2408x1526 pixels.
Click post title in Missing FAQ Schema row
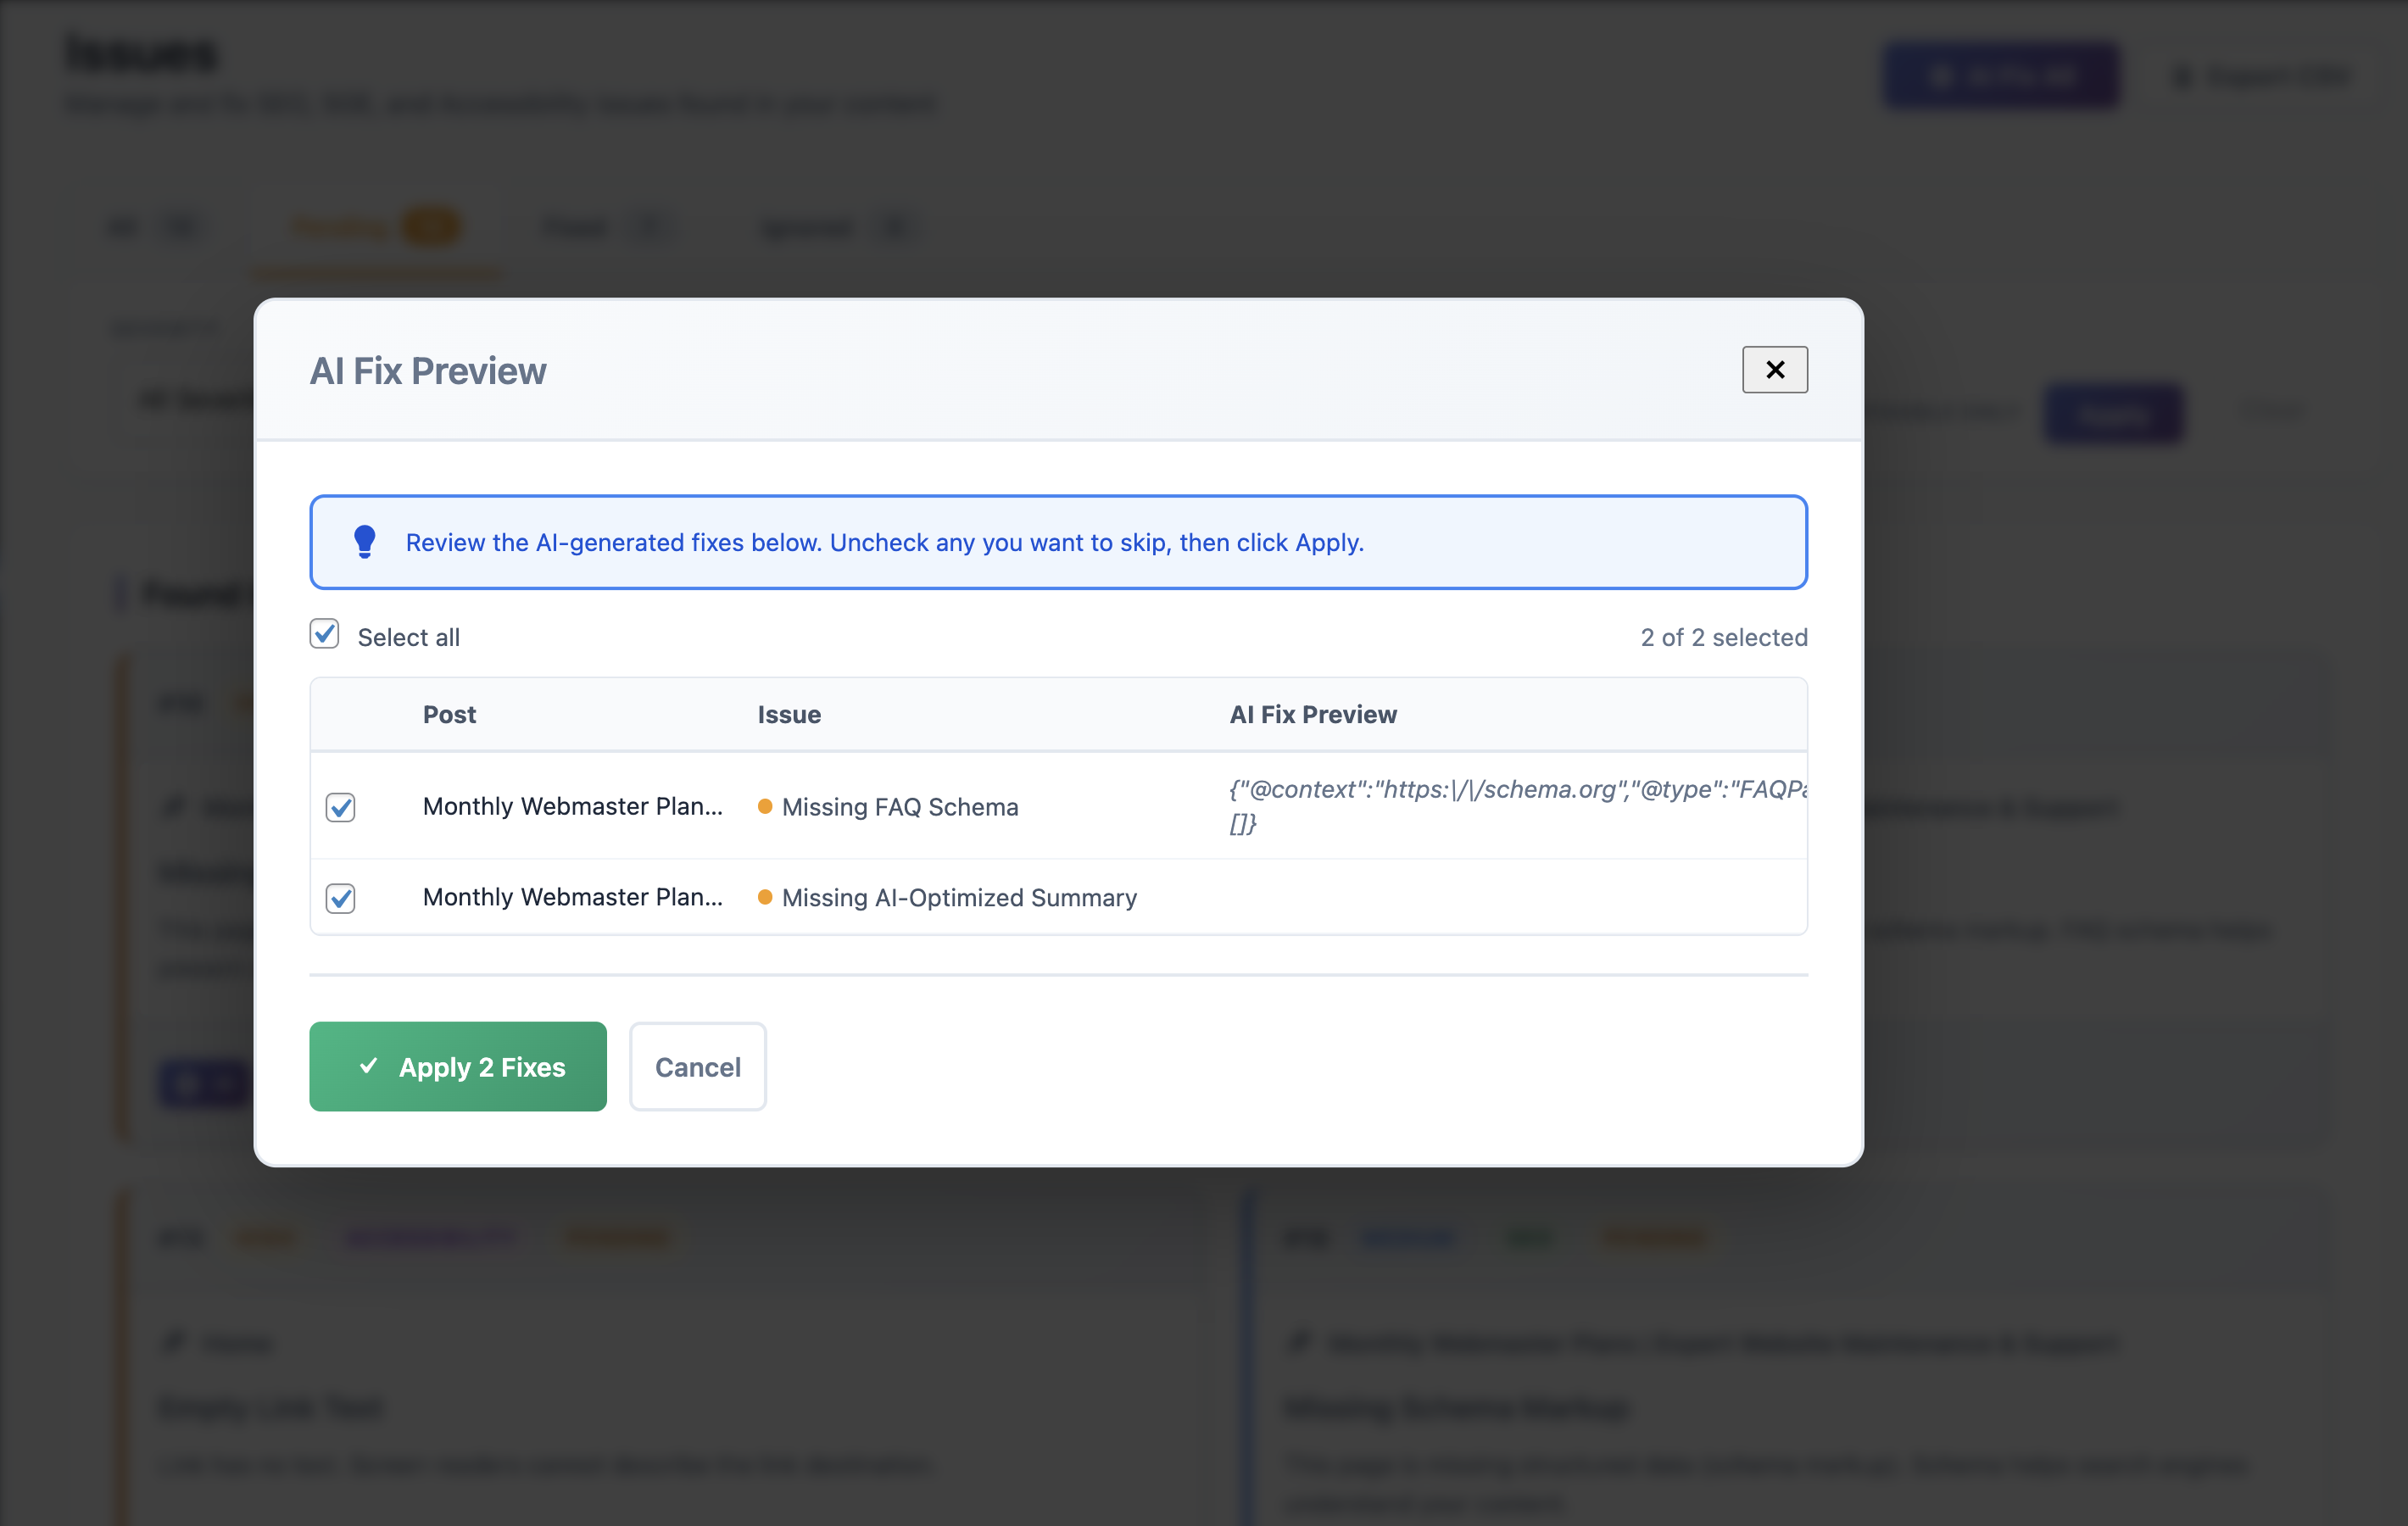coord(572,806)
